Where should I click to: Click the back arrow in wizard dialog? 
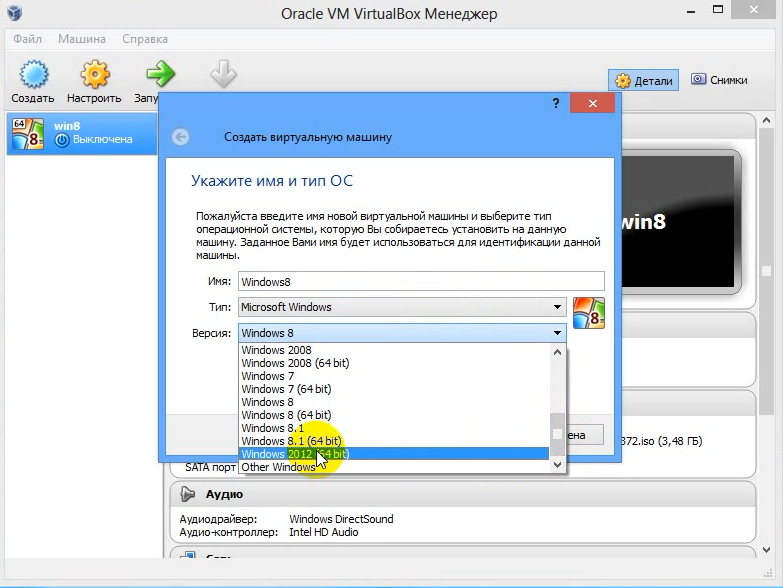tap(181, 137)
